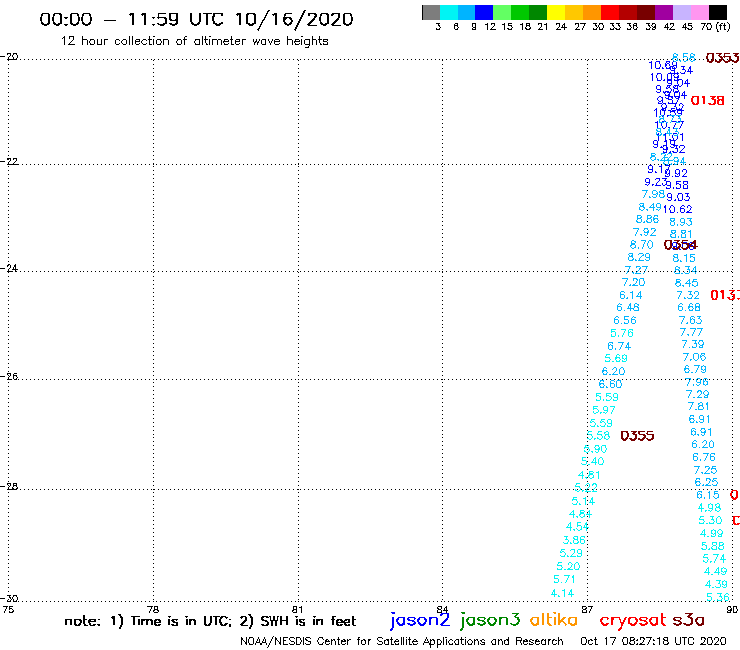Click 'NOAA/NESDIS Center for Satellite Applications and Research'

coord(402,642)
